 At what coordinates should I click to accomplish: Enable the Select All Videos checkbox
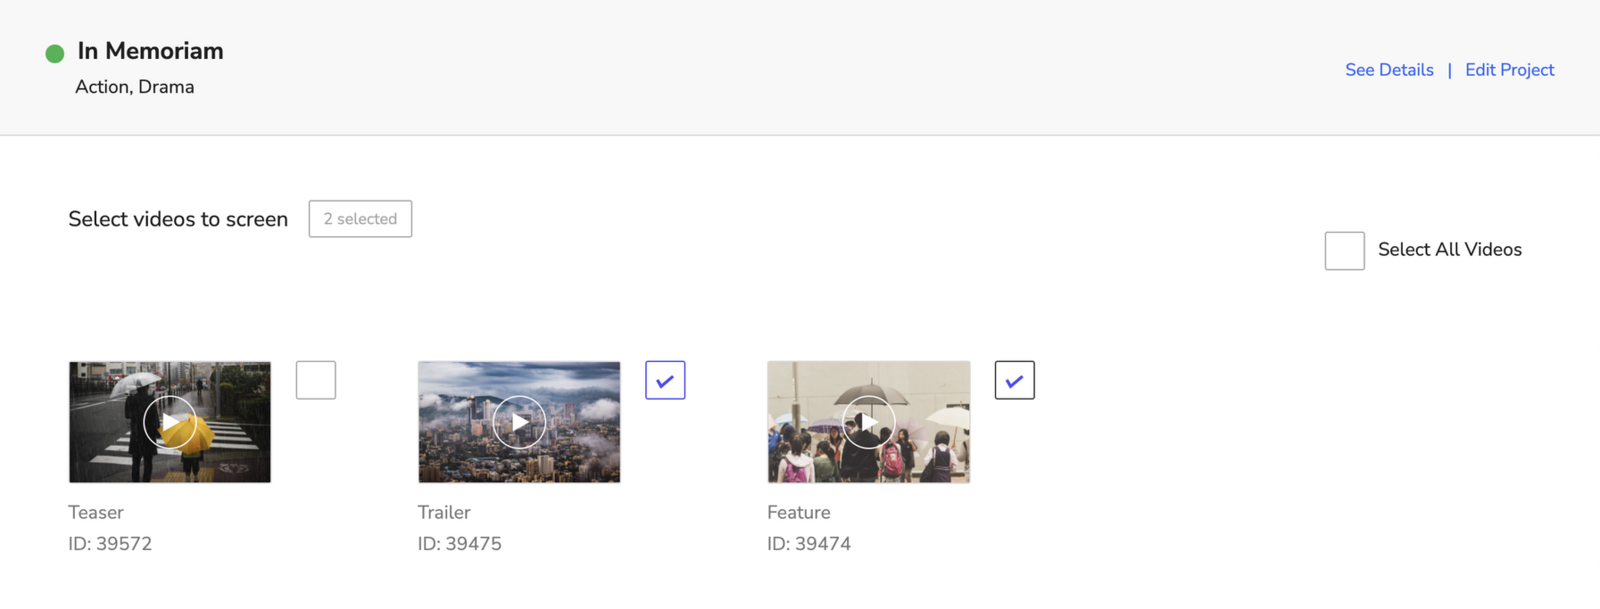1344,250
